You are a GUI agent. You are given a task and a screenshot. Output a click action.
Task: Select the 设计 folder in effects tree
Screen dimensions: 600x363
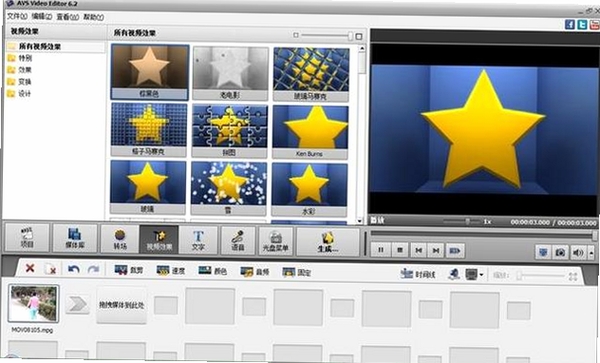click(x=24, y=93)
